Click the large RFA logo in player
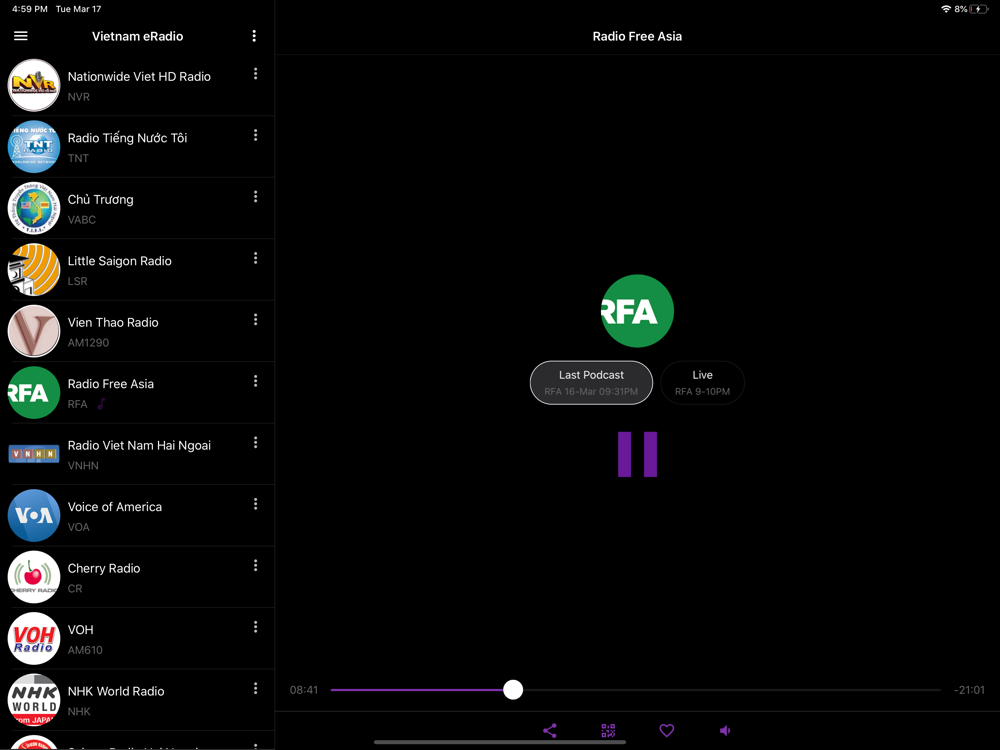Viewport: 1000px width, 750px height. tap(637, 311)
